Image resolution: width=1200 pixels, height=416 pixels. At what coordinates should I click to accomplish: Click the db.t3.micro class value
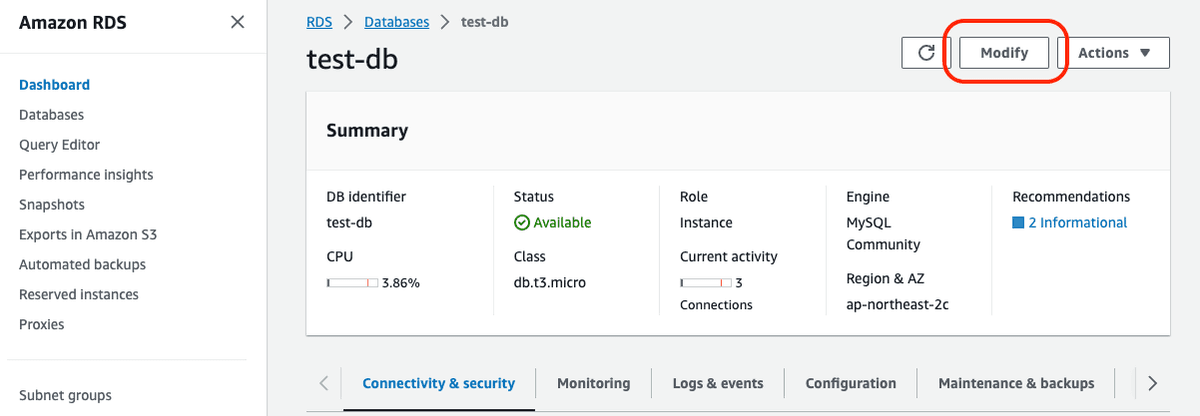(x=550, y=283)
